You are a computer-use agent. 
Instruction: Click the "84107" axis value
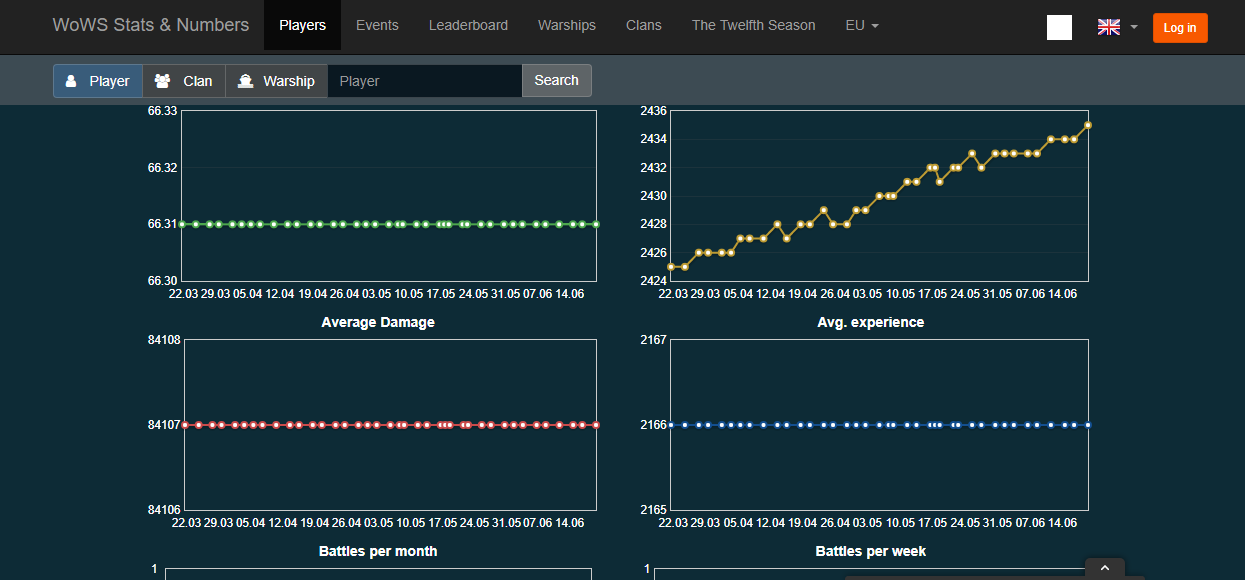click(164, 425)
